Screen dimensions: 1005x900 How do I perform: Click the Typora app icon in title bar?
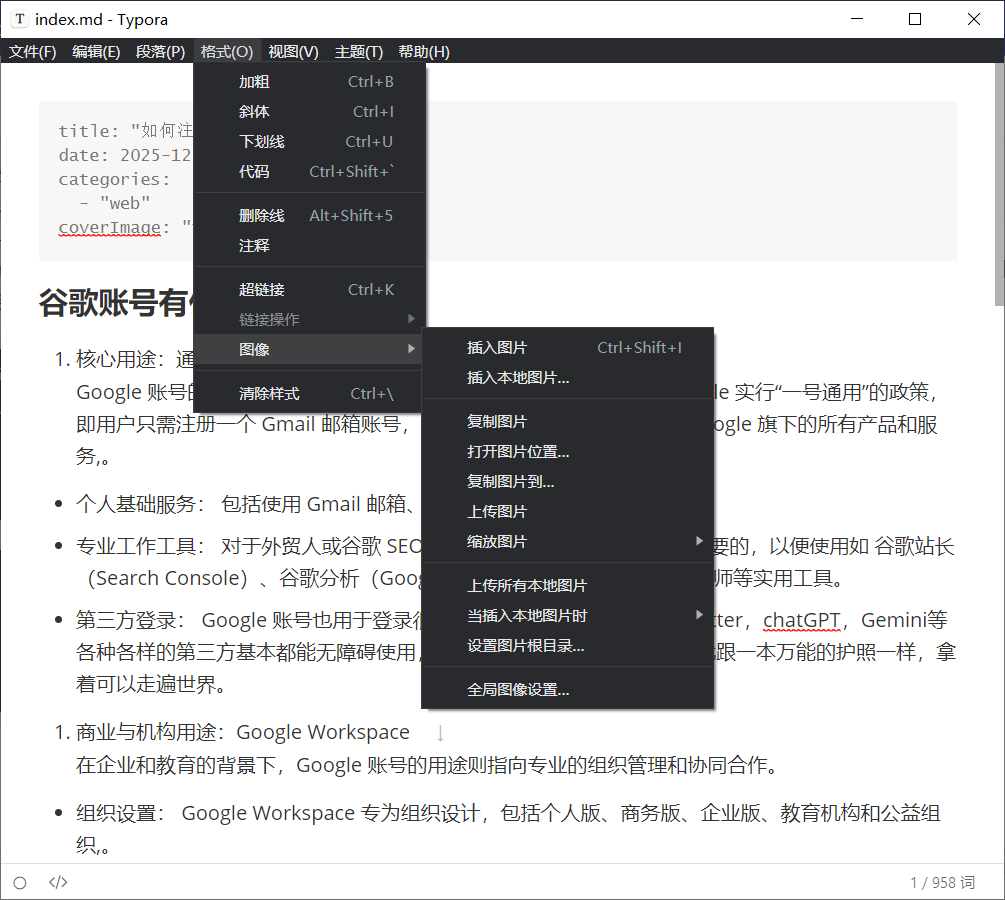click(x=20, y=19)
